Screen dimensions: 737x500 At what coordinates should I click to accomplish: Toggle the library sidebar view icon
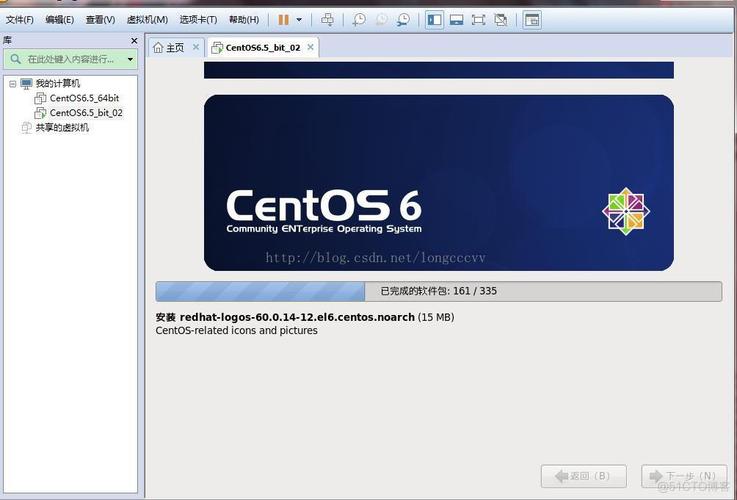[434, 20]
